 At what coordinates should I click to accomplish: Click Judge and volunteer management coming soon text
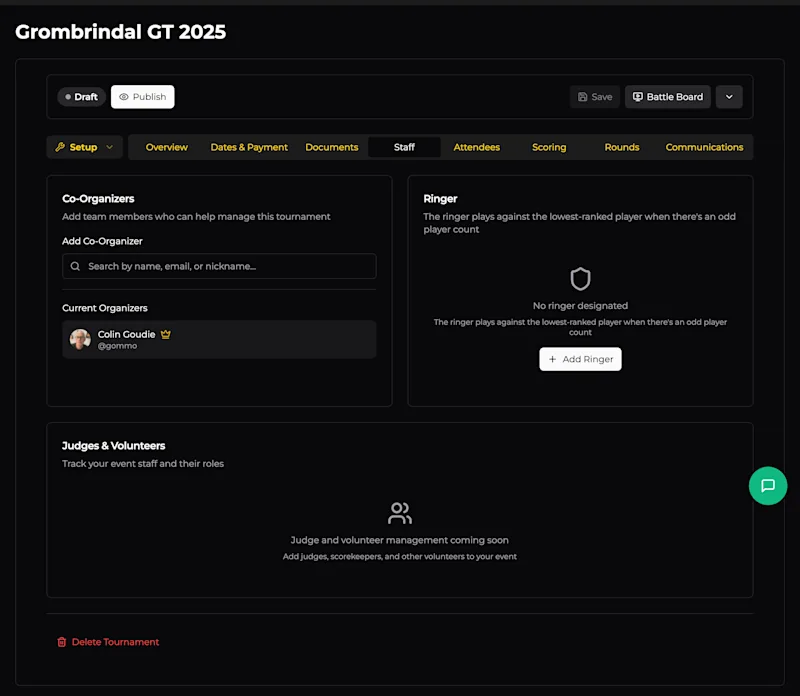(x=399, y=540)
